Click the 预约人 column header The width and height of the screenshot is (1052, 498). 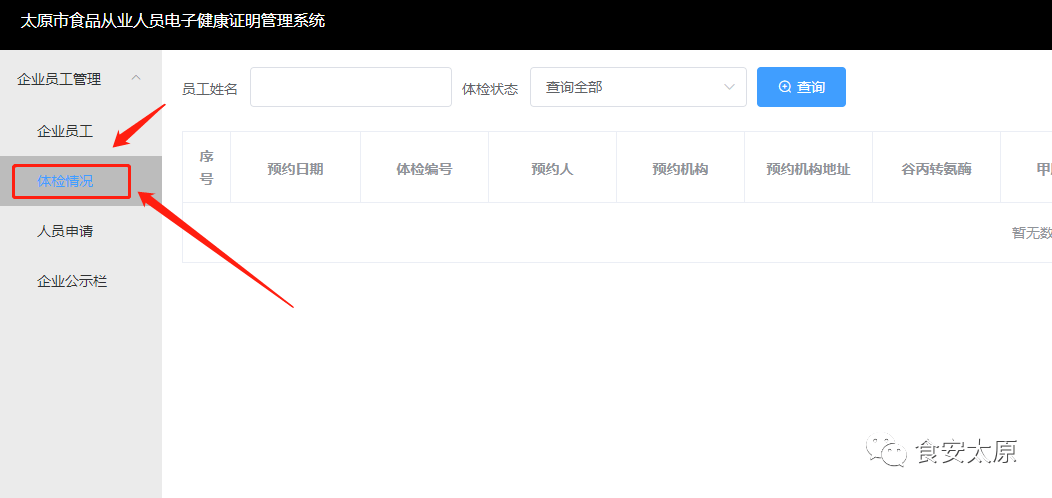(552, 169)
